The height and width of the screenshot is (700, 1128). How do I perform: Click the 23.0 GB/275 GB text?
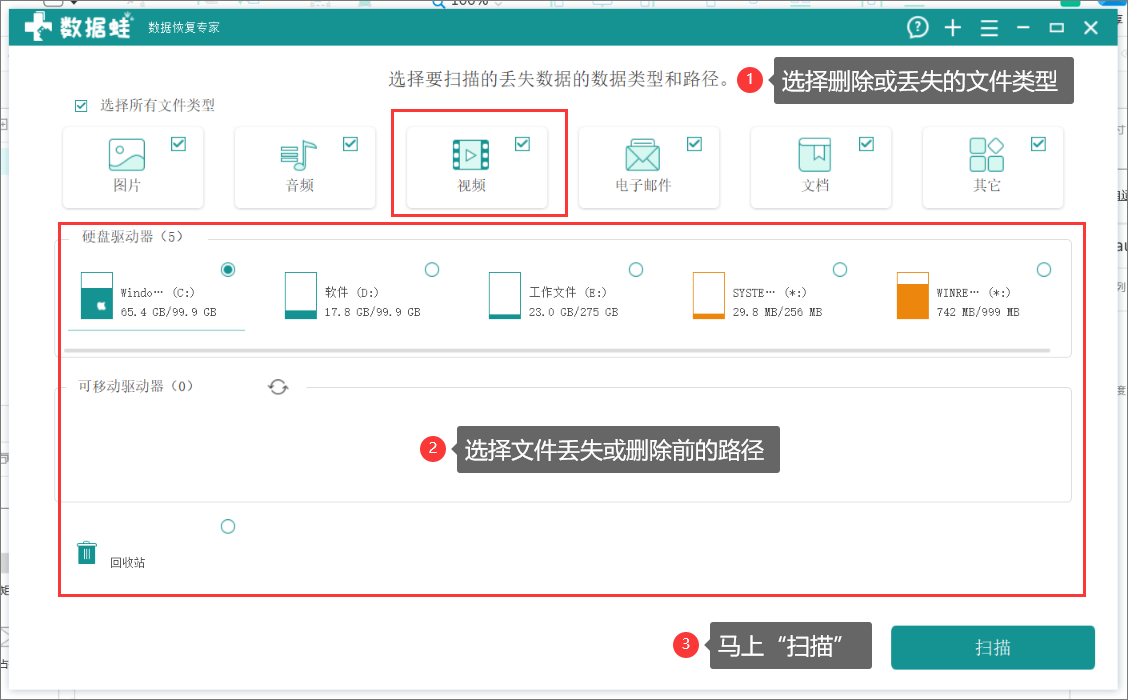coord(573,312)
